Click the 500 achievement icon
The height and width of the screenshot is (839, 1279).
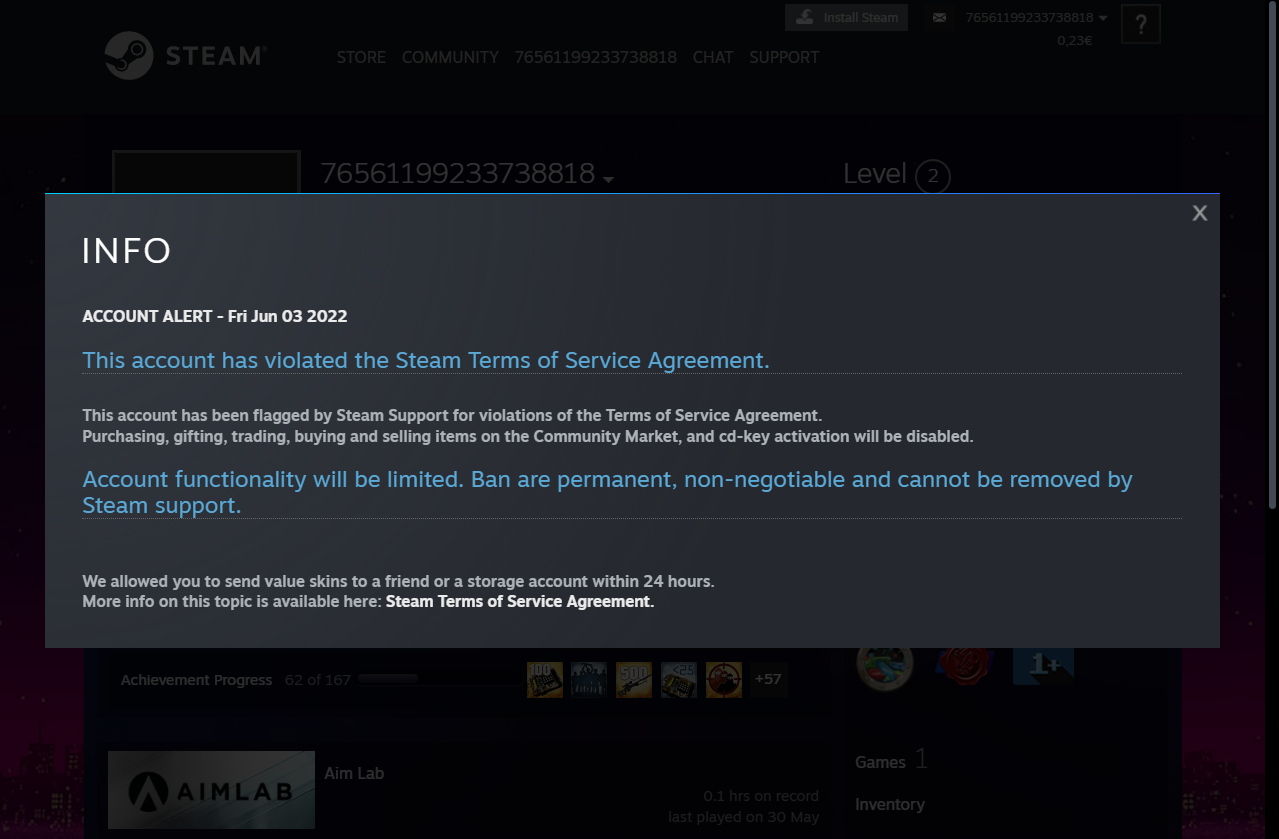tap(634, 679)
